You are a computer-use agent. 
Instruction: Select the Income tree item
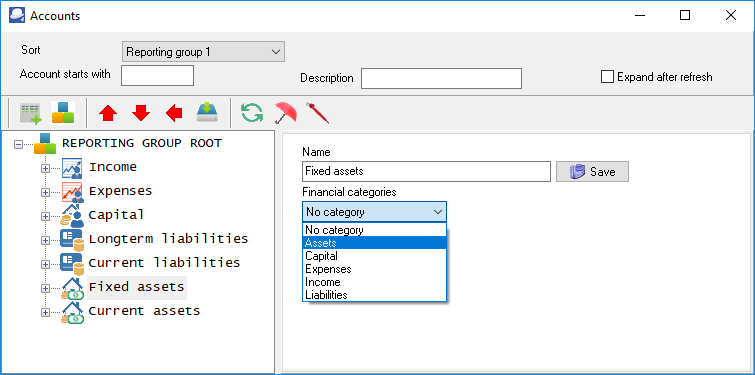point(113,167)
